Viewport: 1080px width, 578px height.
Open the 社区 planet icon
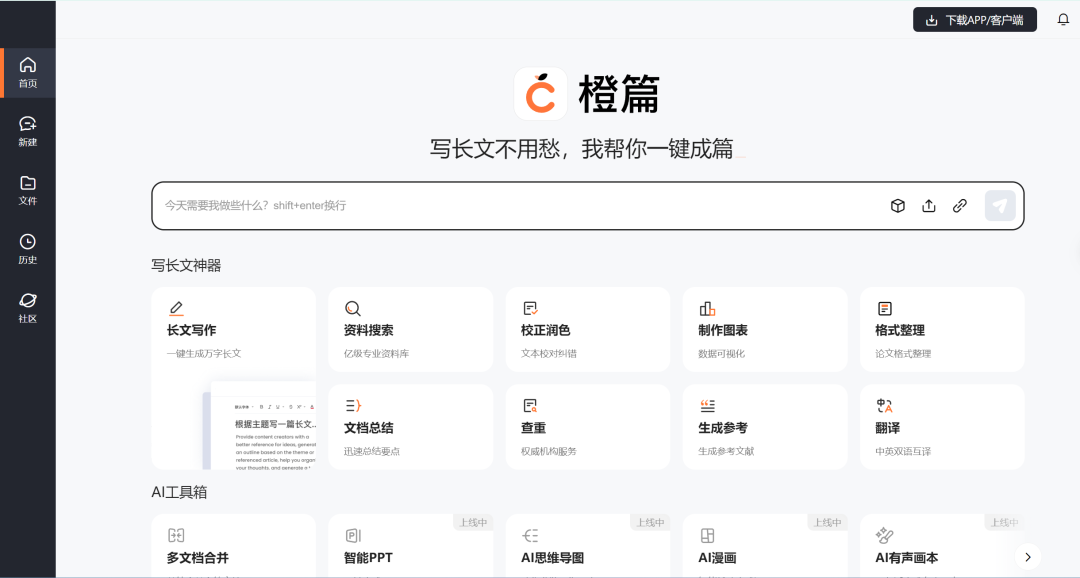click(x=28, y=300)
